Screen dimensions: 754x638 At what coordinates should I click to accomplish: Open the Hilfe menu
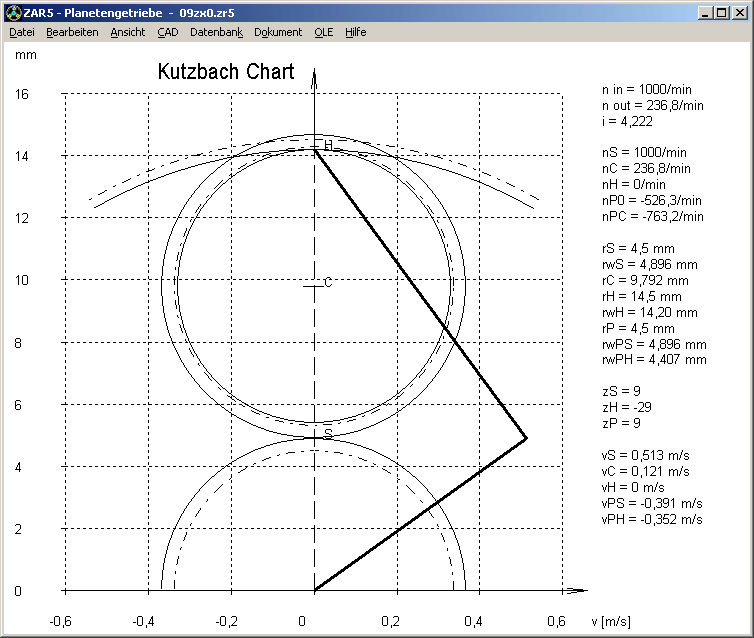pos(355,32)
